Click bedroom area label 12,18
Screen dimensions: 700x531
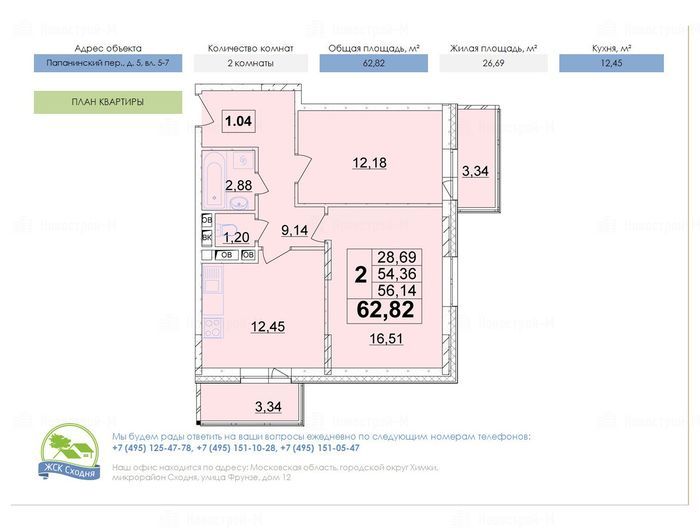click(x=370, y=163)
